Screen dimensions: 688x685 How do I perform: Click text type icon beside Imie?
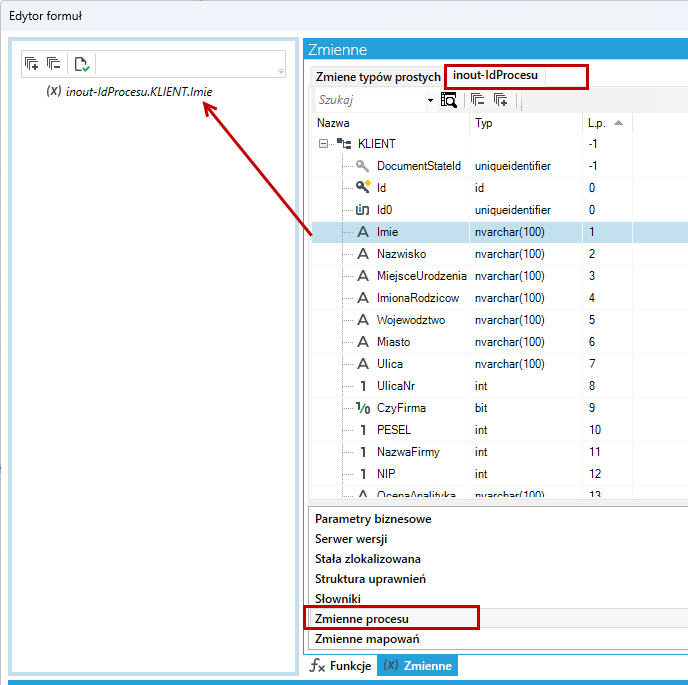[x=363, y=232]
